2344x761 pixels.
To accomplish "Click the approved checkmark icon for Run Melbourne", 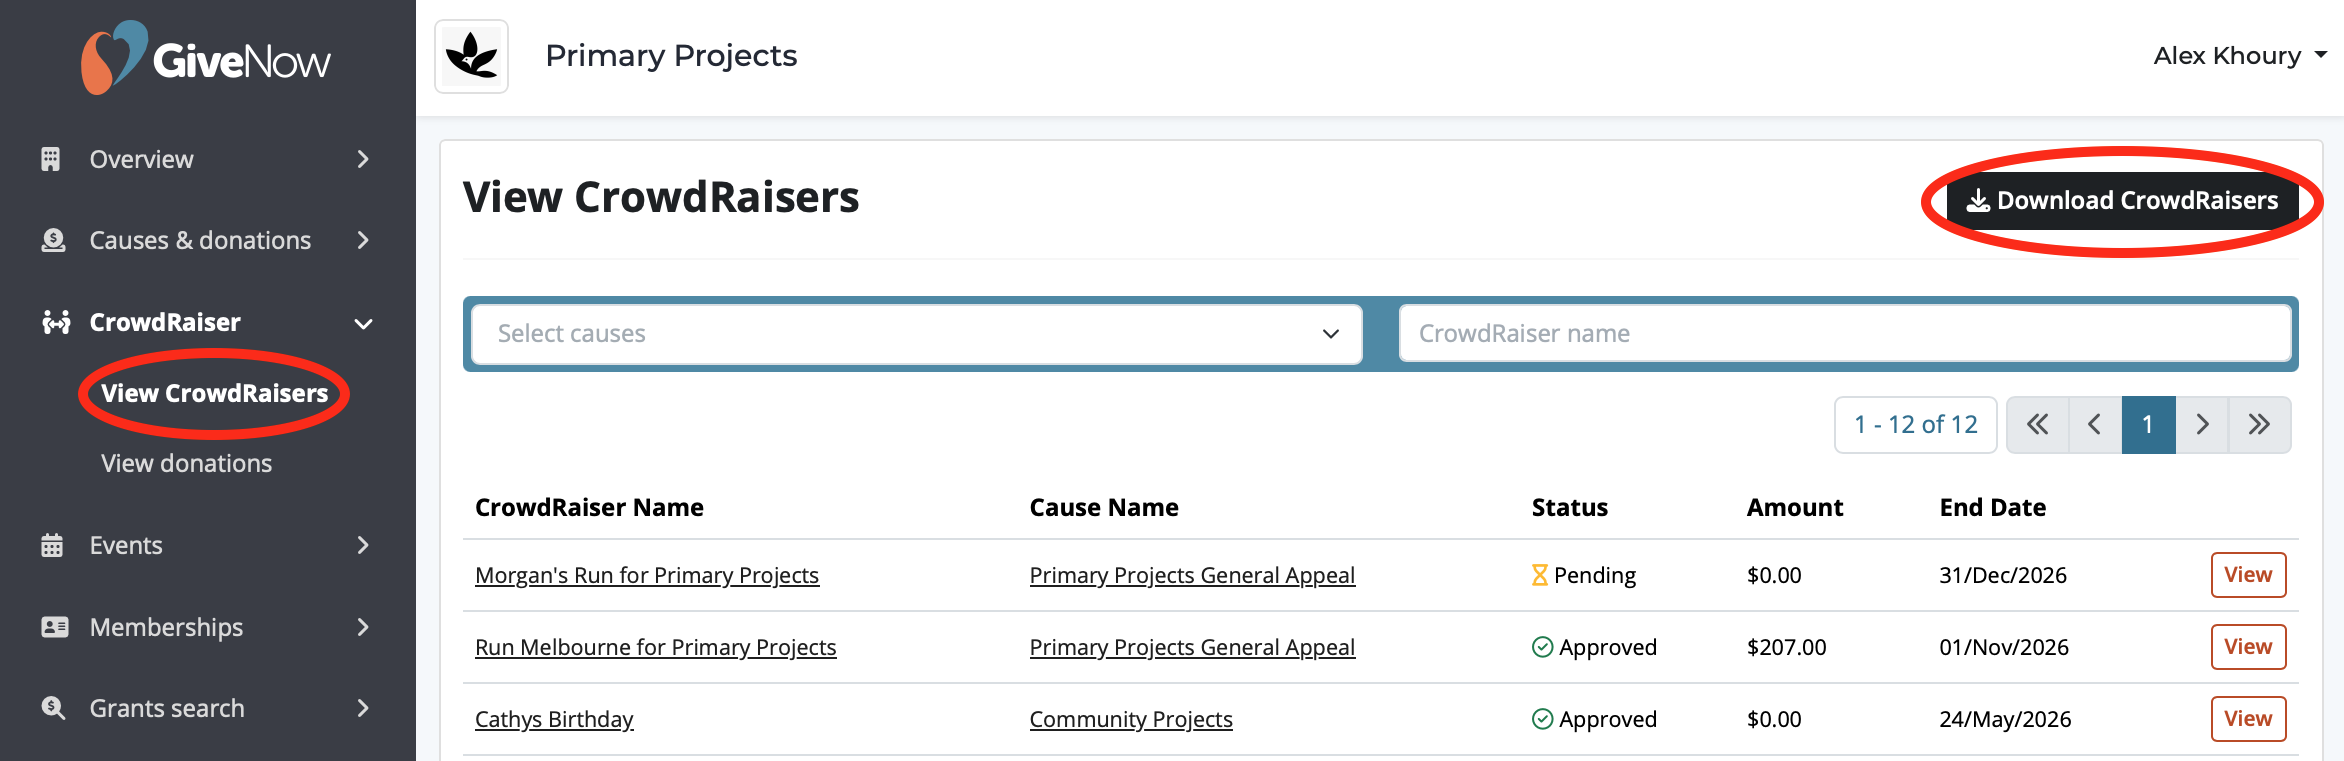I will (1543, 647).
